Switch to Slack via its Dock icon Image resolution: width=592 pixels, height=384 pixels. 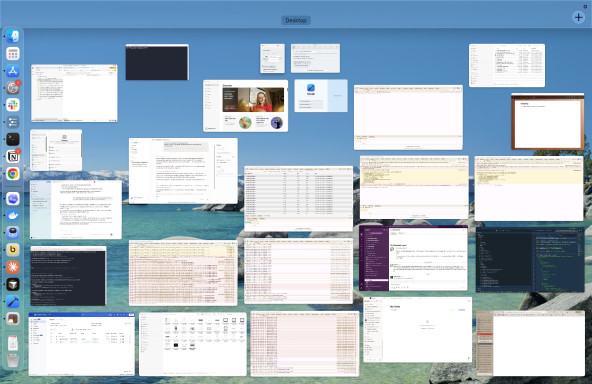point(13,105)
